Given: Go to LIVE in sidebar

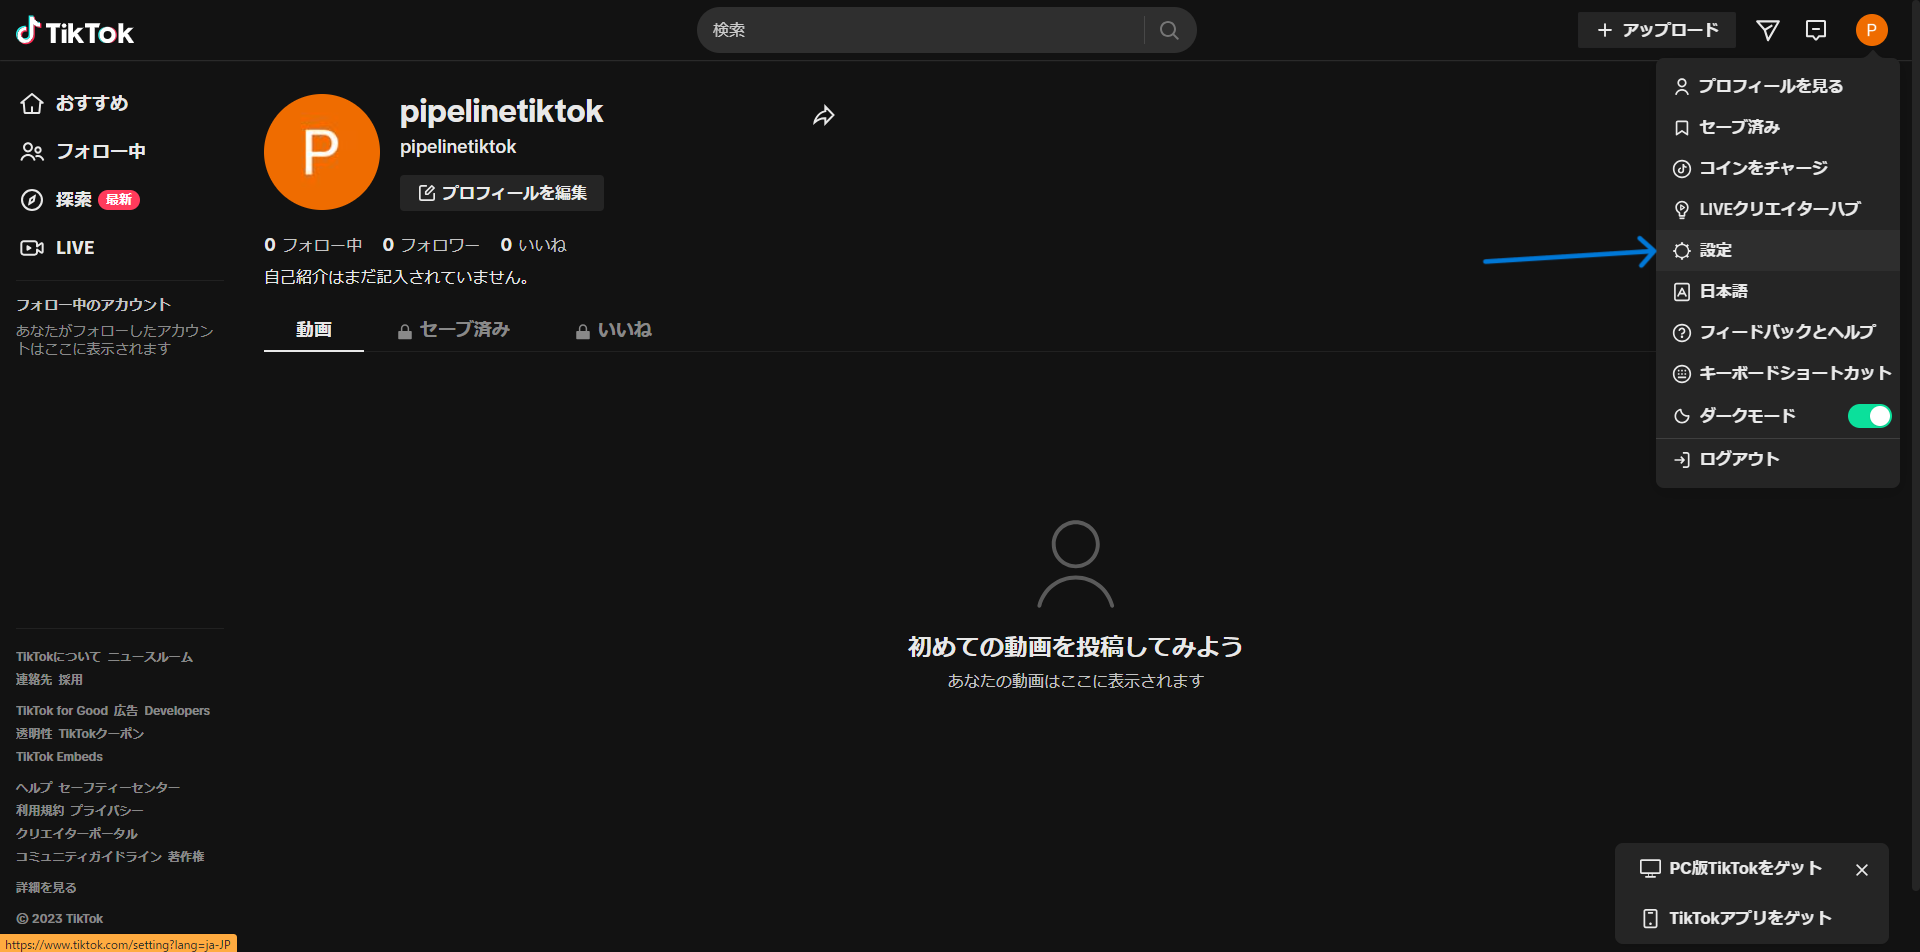Looking at the screenshot, I should (58, 248).
